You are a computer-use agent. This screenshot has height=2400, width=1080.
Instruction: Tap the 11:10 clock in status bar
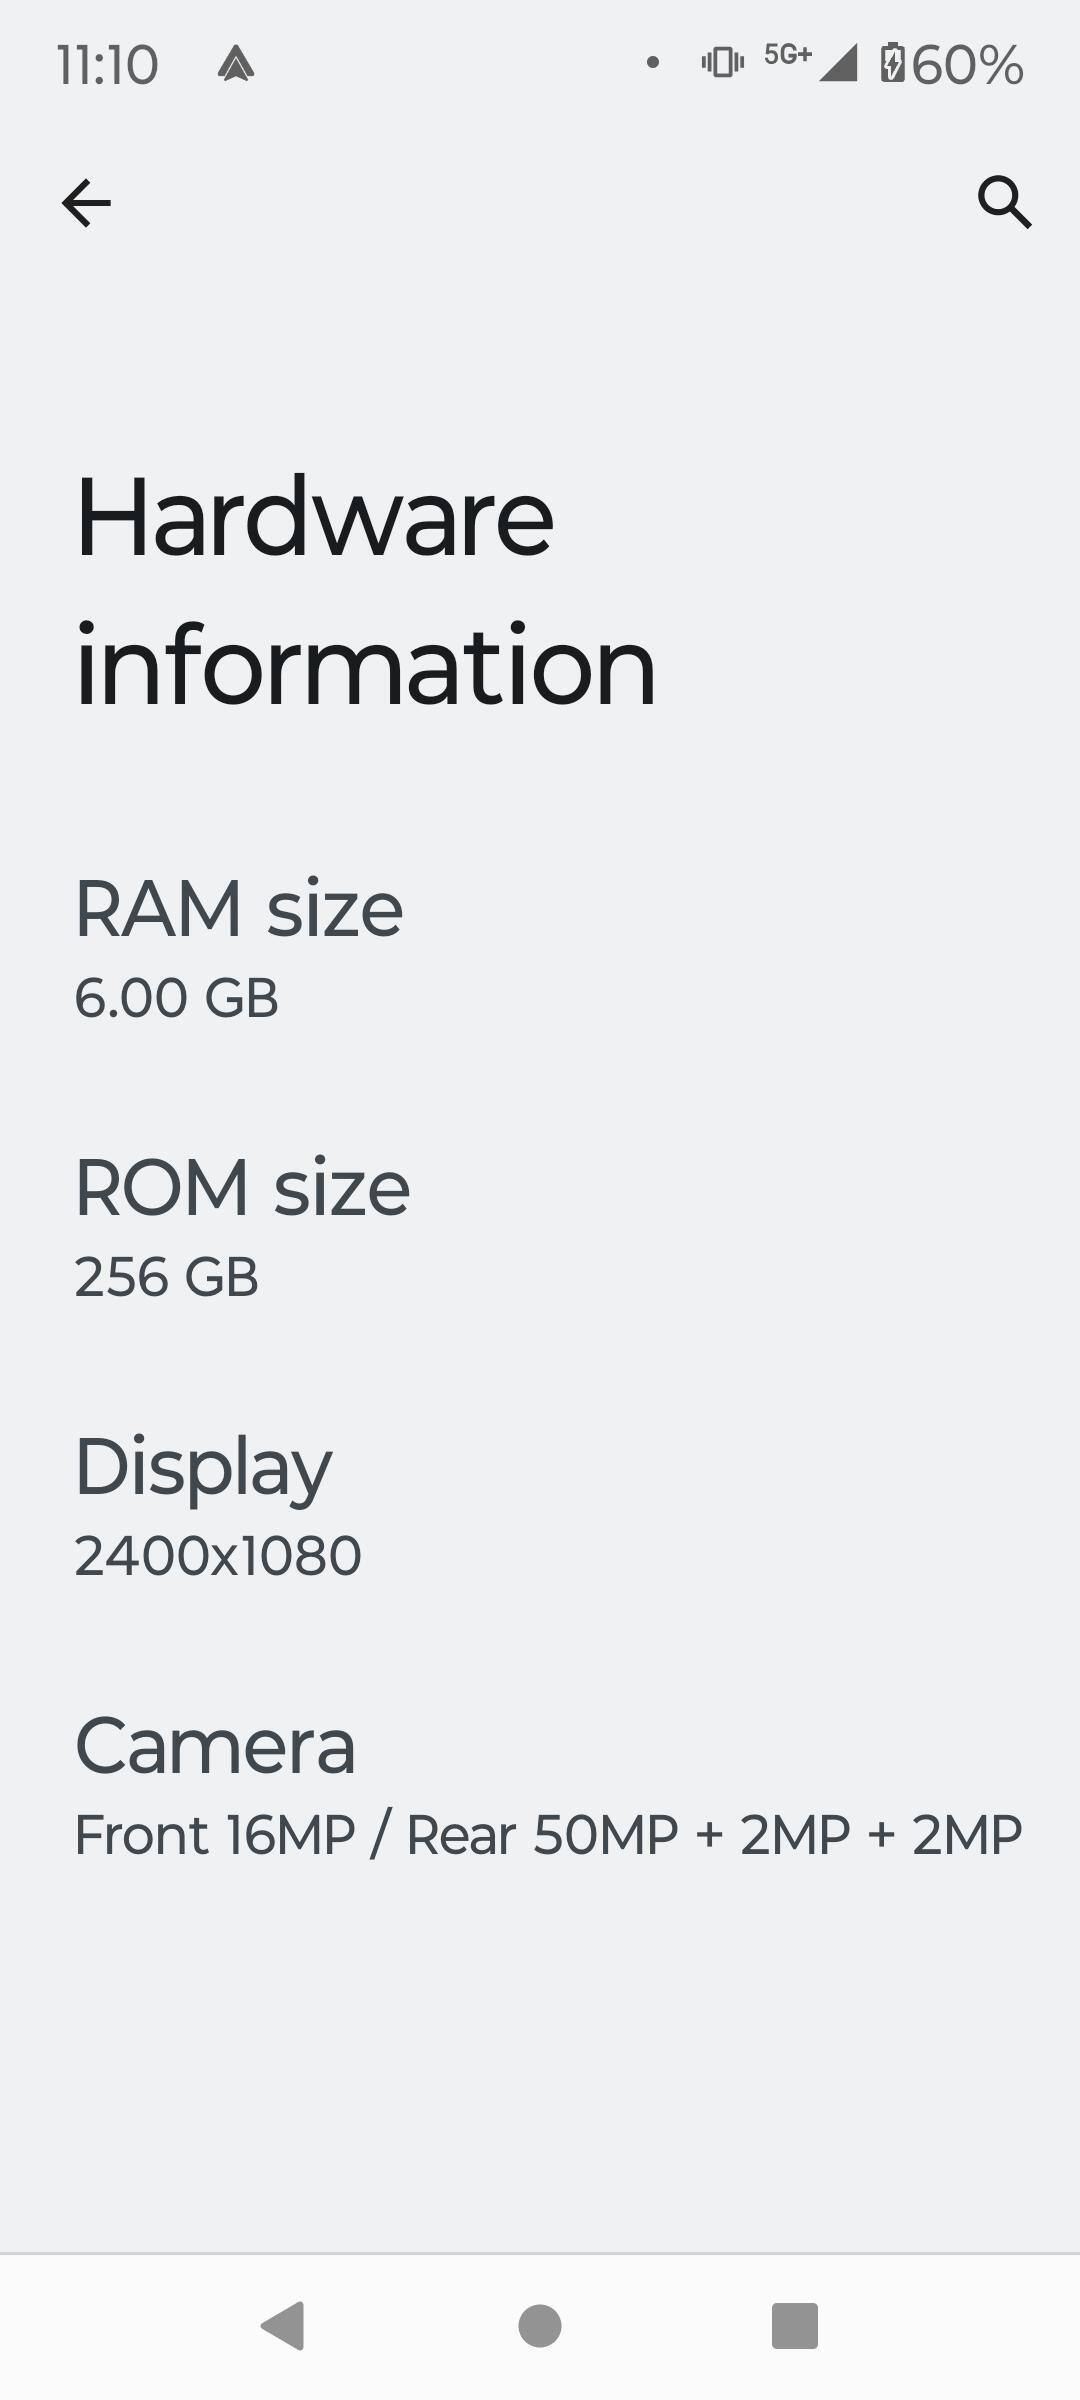[108, 65]
